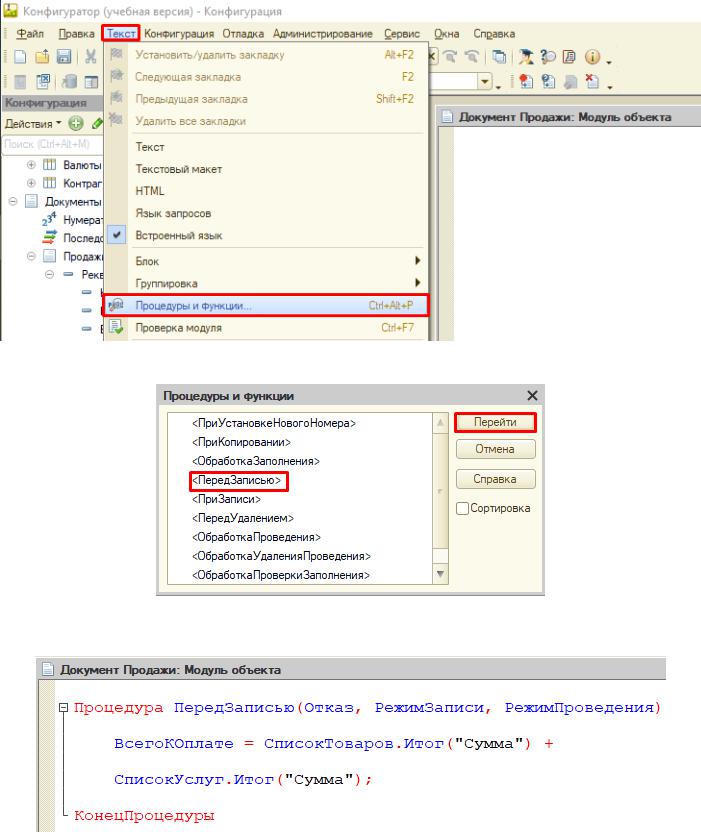Viewport: 701px width, 832px height.
Task: Open the Конфигурация menu
Action: pyautogui.click(x=179, y=33)
